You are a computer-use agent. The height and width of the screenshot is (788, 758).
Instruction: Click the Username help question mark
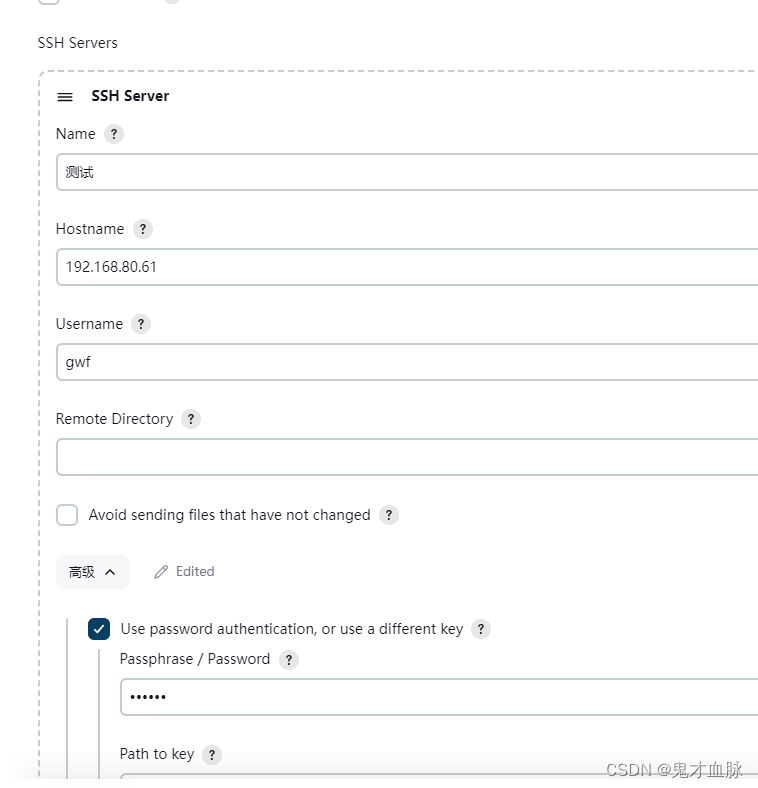coord(141,324)
